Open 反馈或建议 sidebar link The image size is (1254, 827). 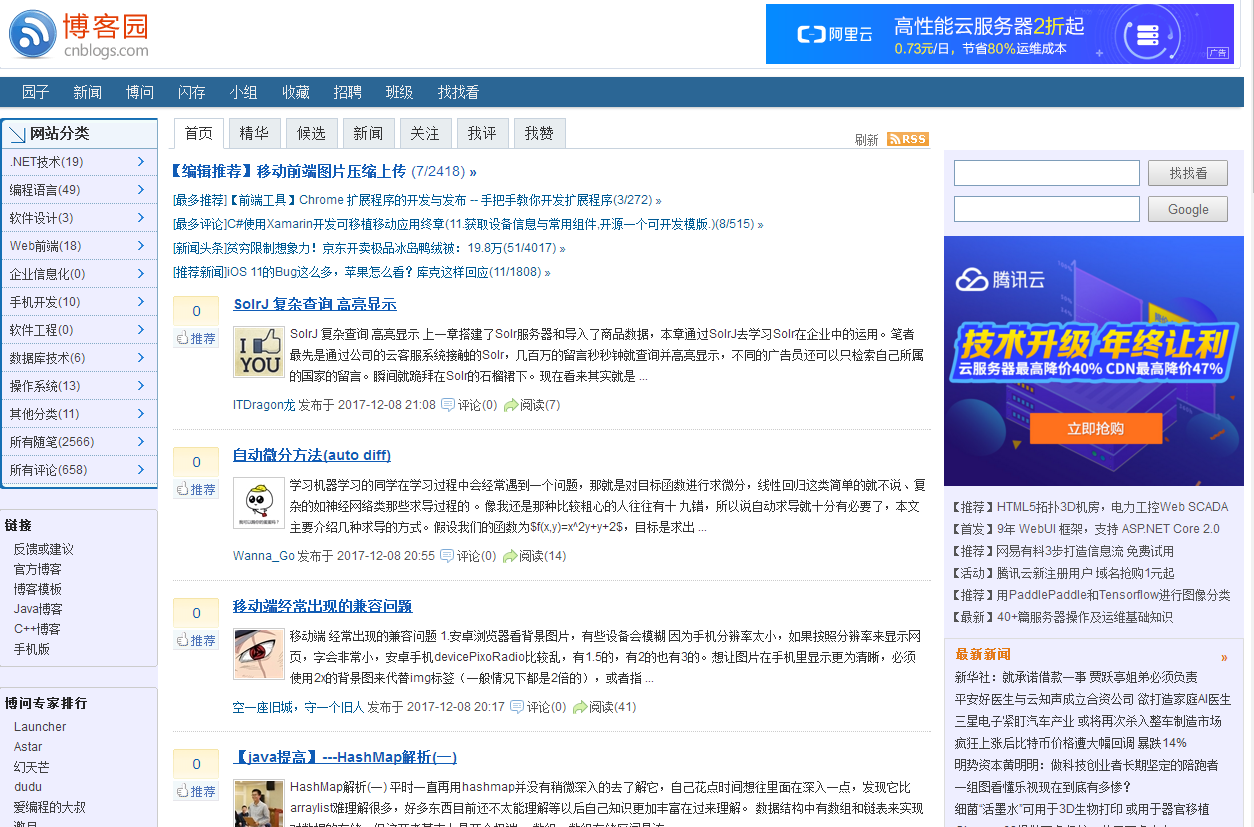(44, 549)
